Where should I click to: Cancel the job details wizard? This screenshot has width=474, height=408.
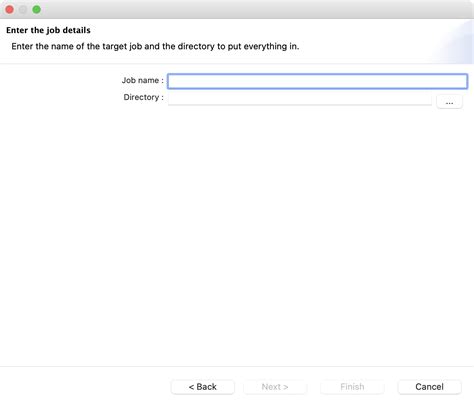point(429,387)
